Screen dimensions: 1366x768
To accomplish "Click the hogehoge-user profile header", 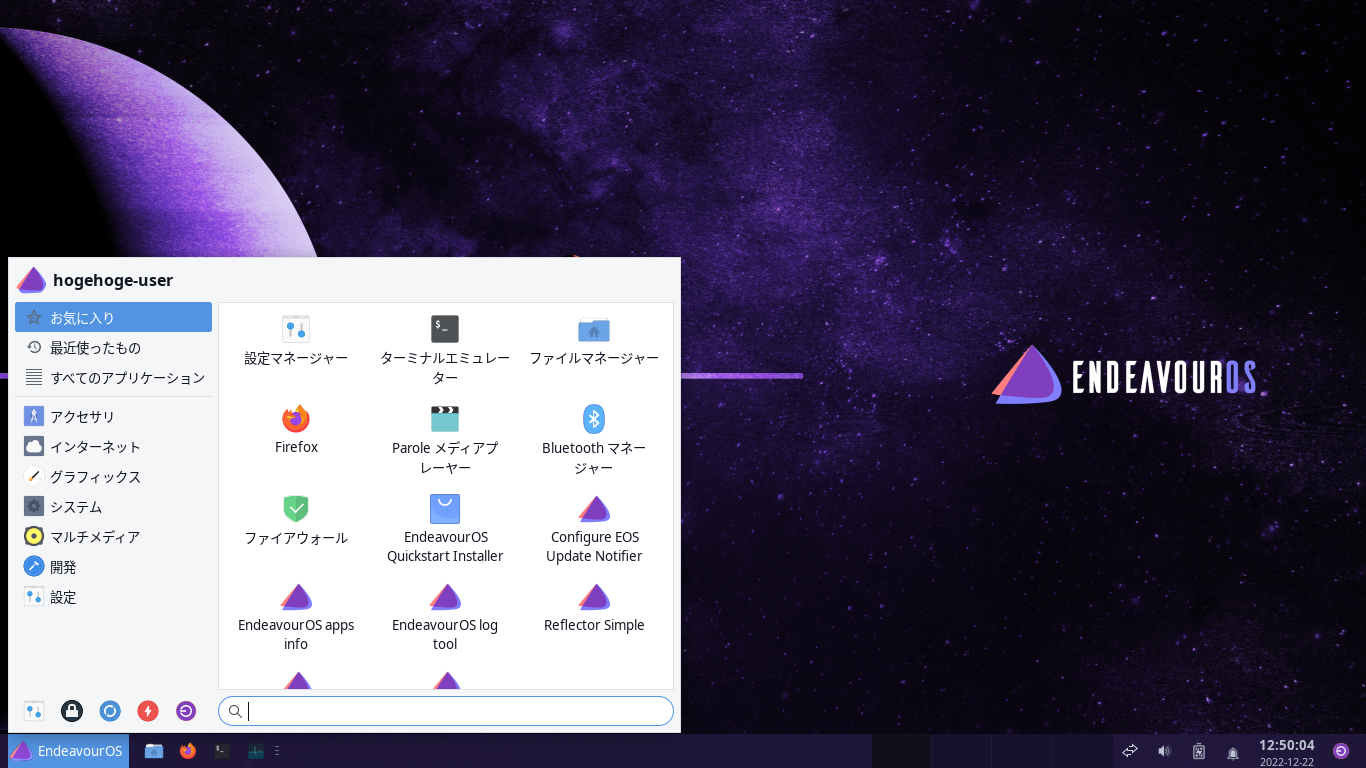I will tap(95, 280).
